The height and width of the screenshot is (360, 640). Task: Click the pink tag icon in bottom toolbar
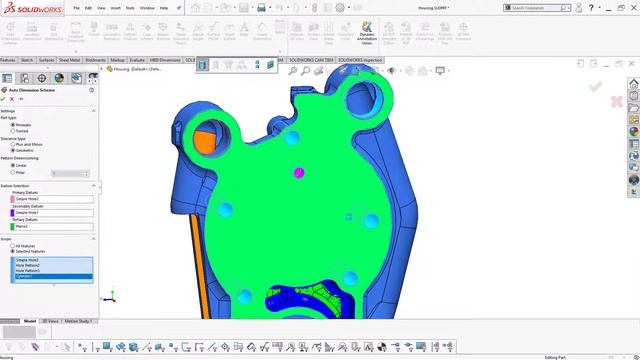35,347
